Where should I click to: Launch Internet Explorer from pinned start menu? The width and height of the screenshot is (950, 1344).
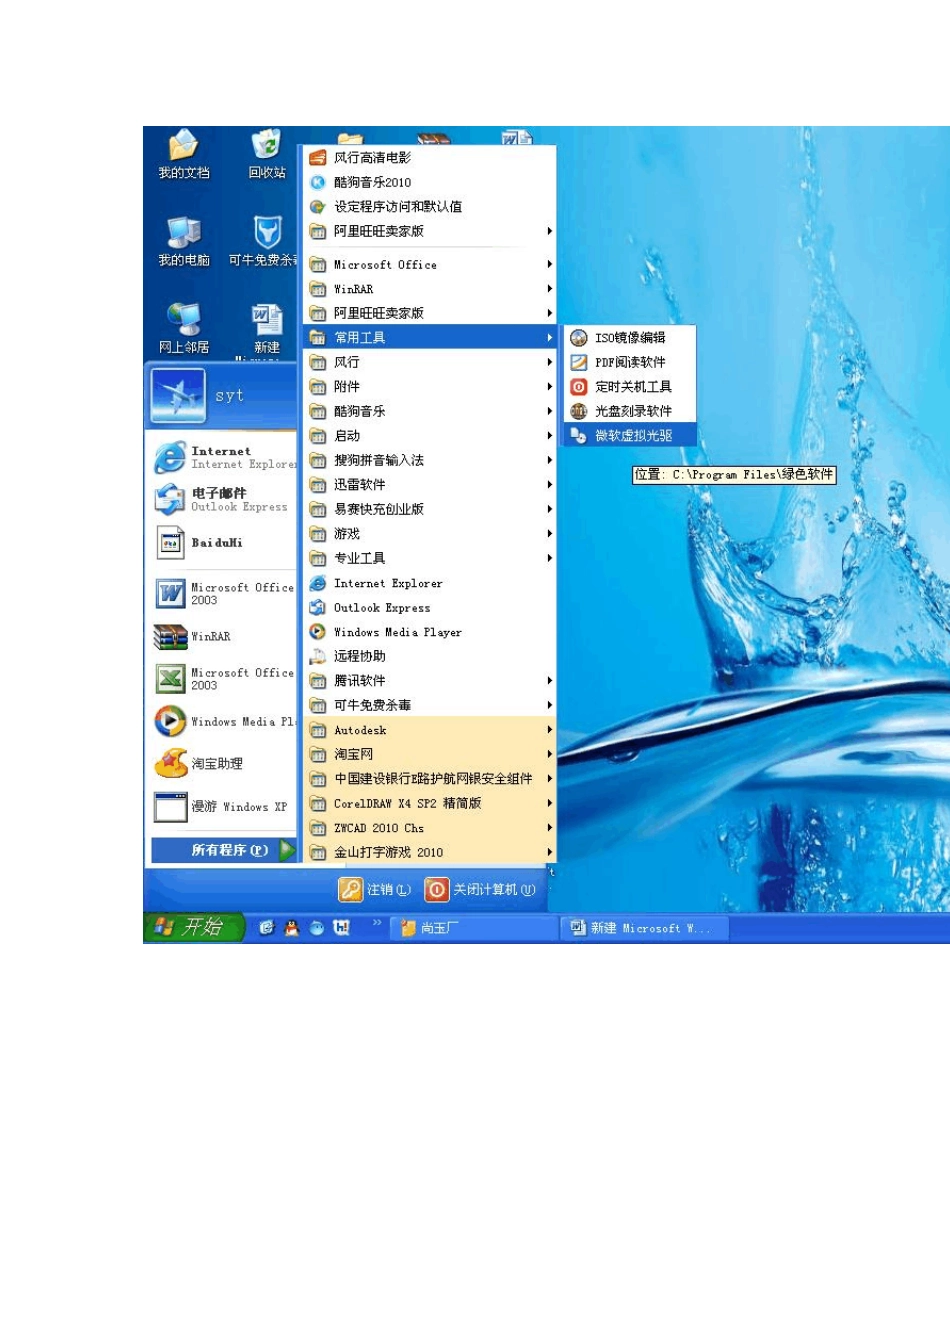pyautogui.click(x=224, y=458)
